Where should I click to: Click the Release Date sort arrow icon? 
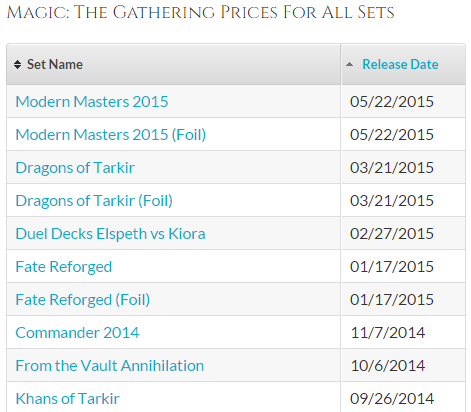click(349, 64)
